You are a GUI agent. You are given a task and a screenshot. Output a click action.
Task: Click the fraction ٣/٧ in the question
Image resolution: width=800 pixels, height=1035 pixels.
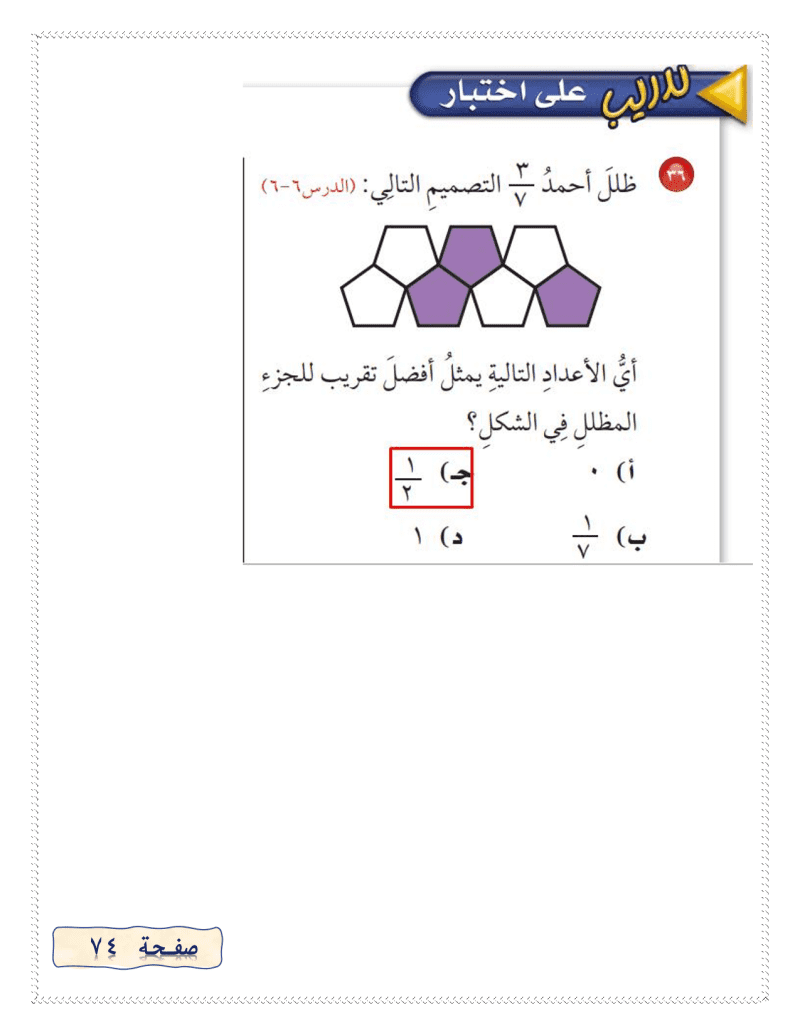pyautogui.click(x=521, y=185)
